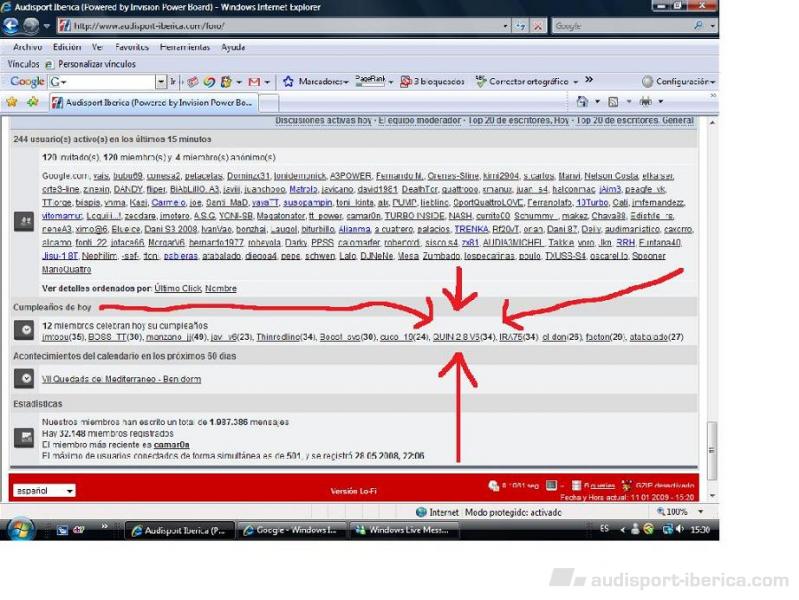
Task: Click the Windows Start orb
Action: pos(21,529)
